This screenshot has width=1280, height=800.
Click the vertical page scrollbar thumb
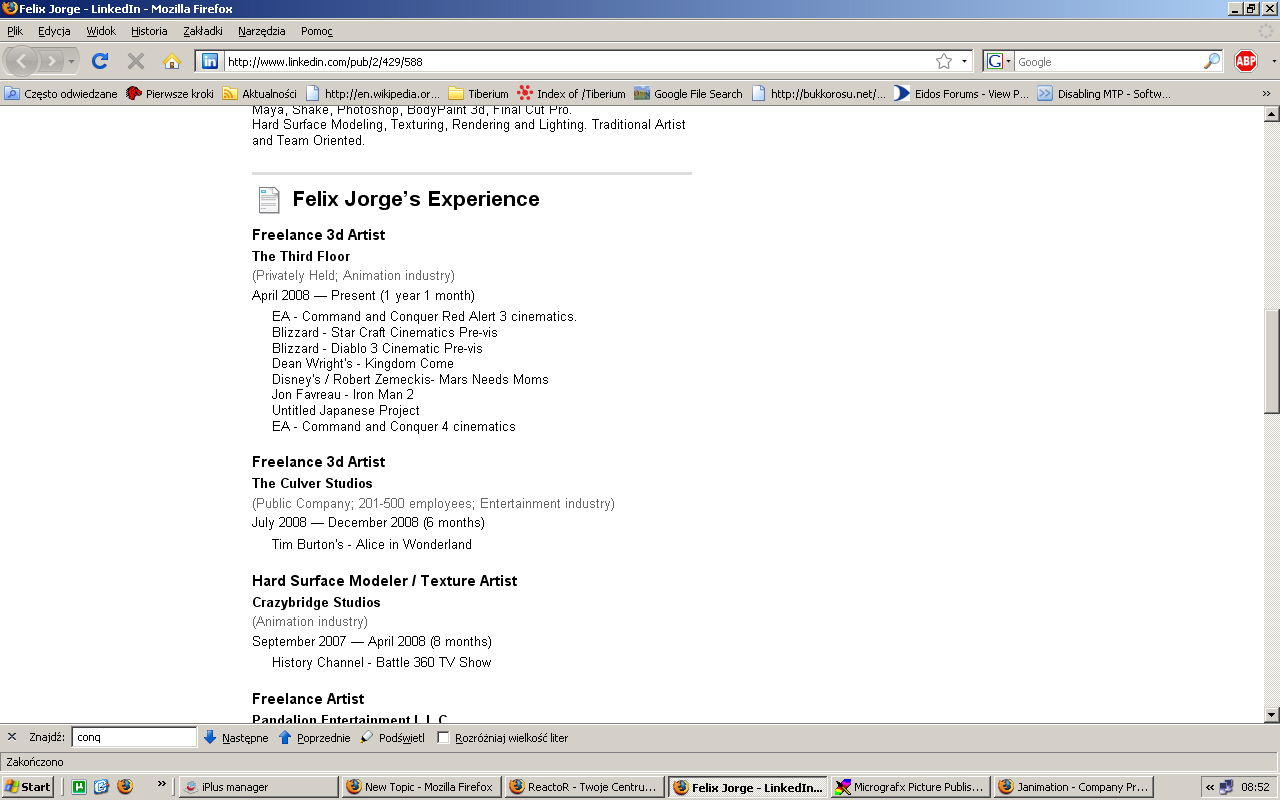click(x=1272, y=360)
